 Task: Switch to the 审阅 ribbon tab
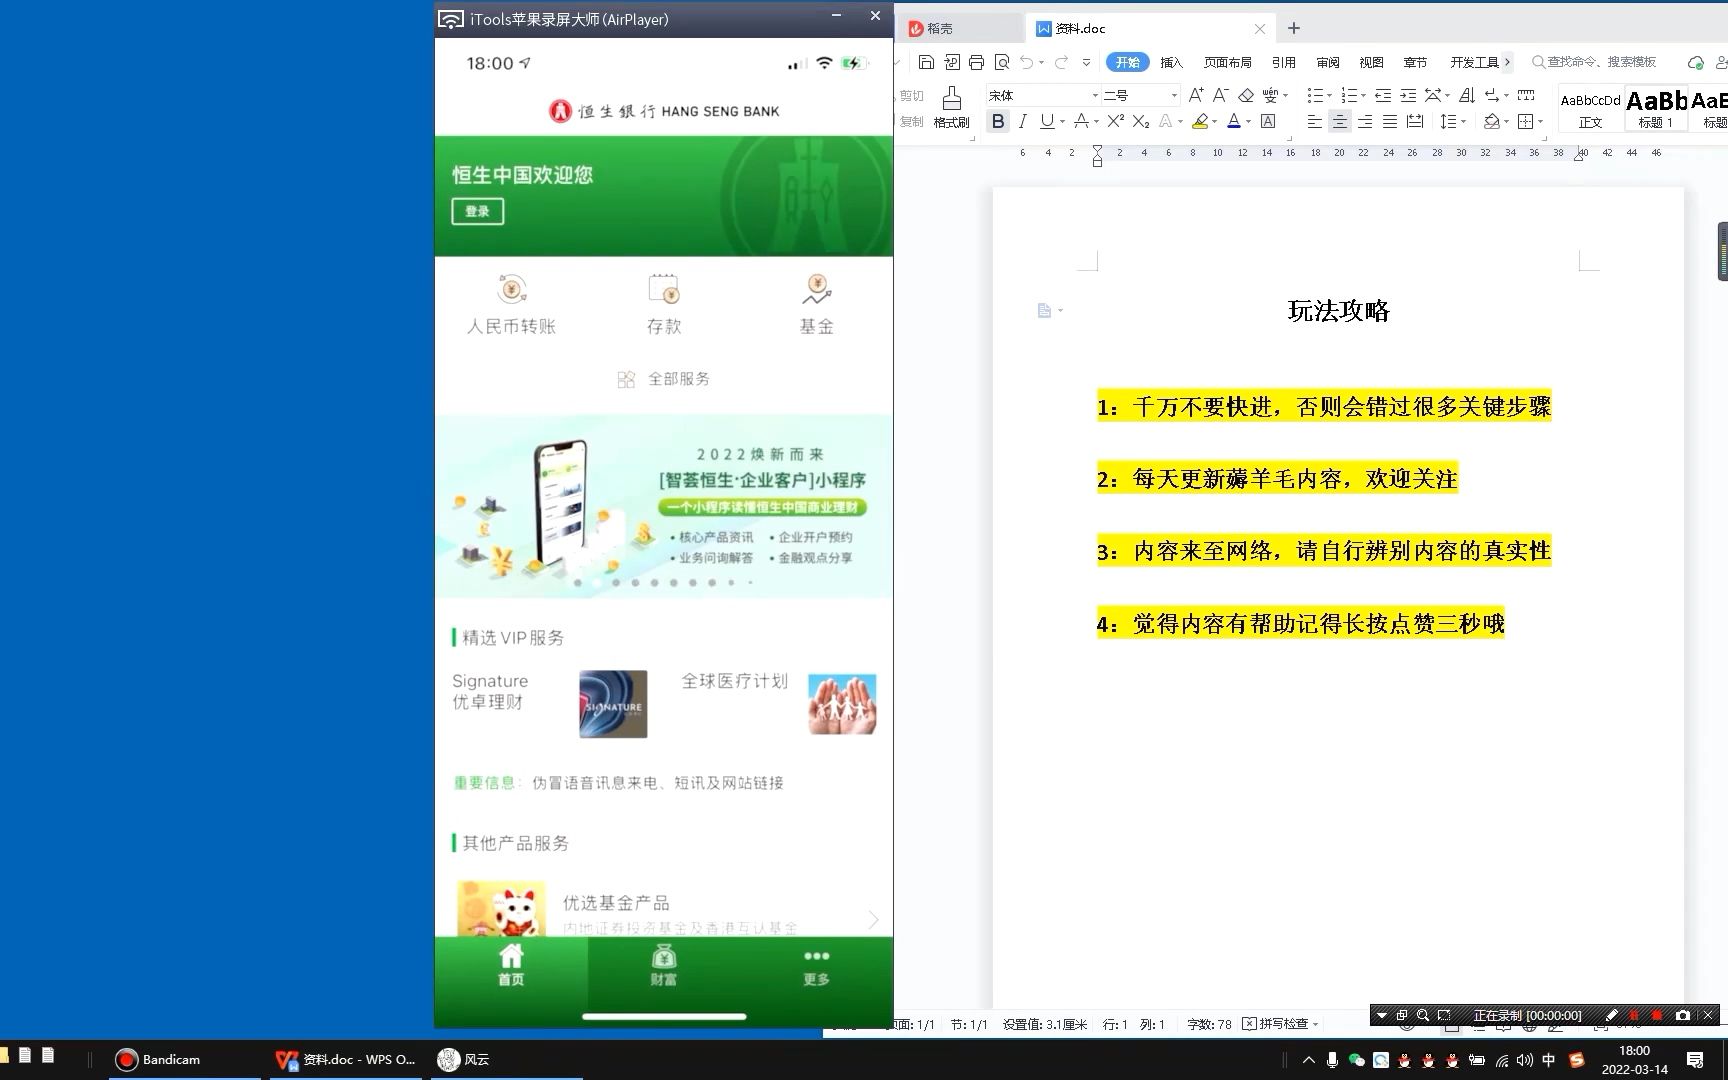[1327, 62]
